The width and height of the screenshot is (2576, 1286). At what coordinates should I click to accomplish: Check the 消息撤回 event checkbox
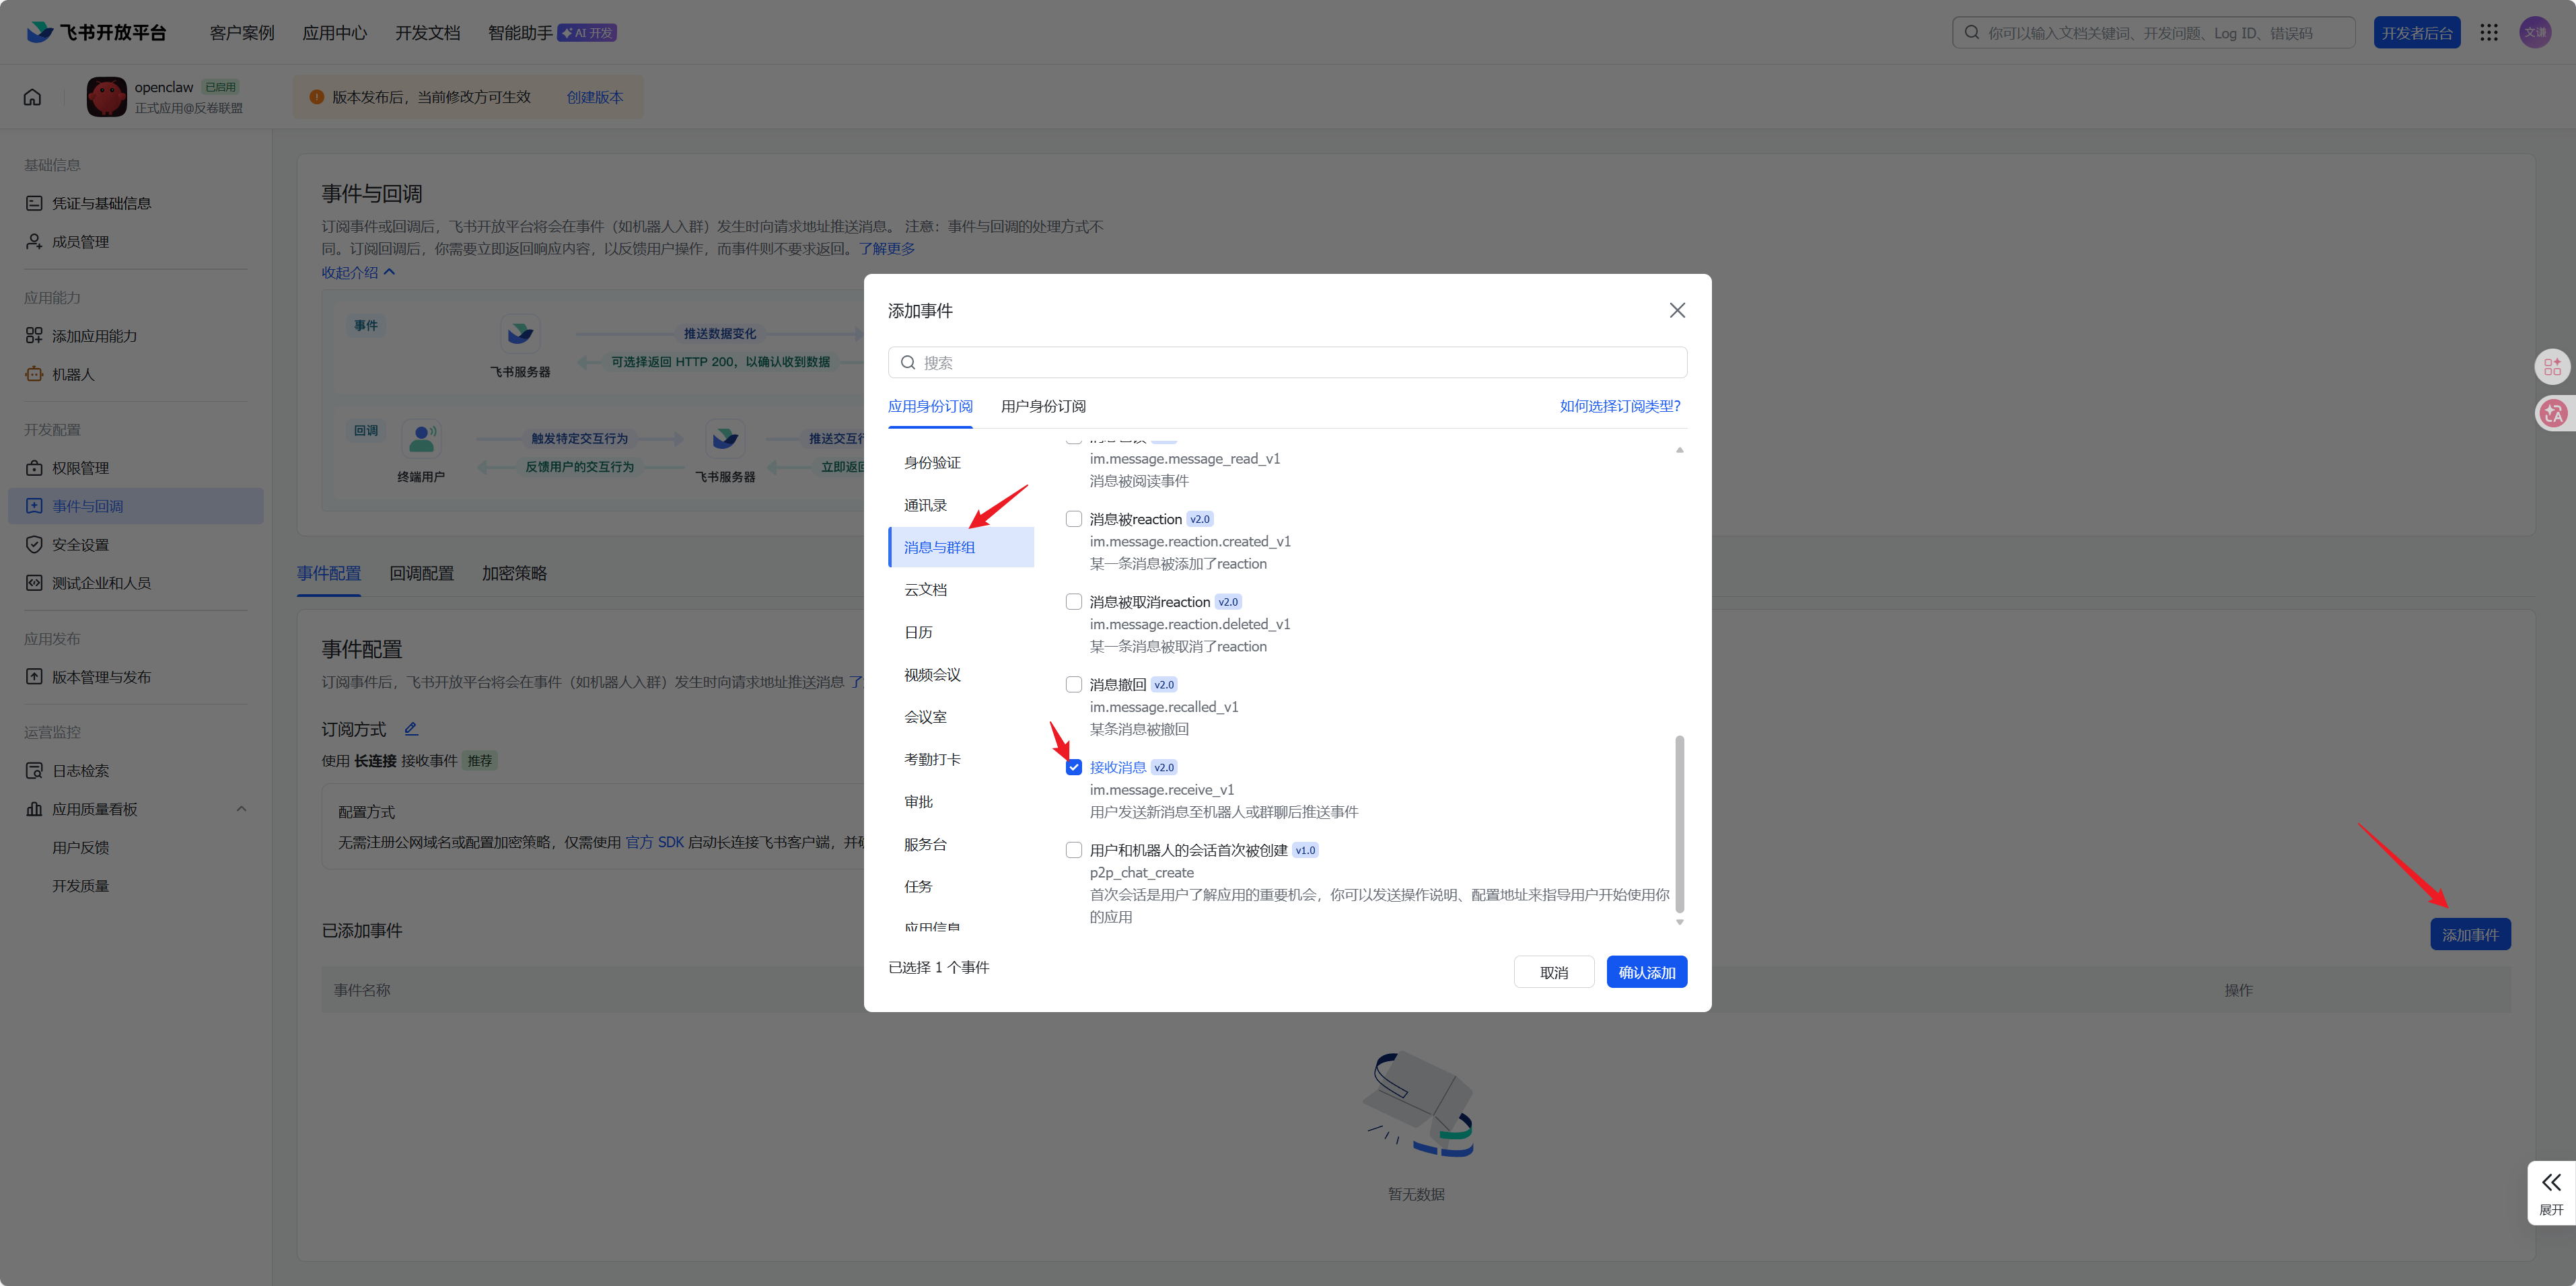(1073, 685)
